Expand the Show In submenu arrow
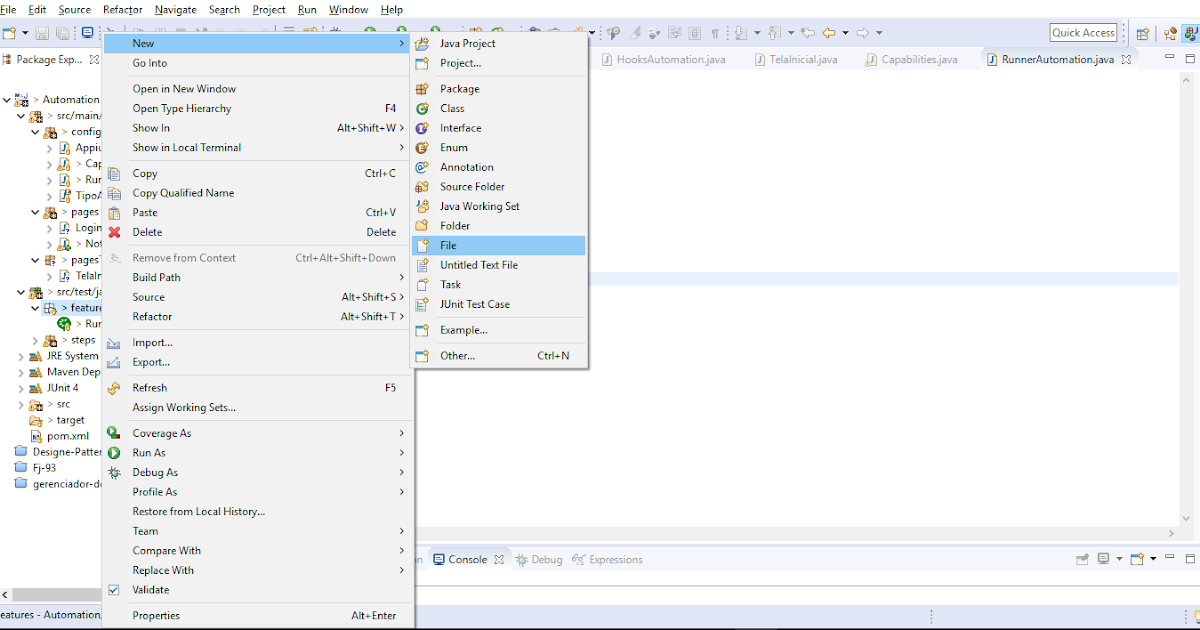 coord(402,128)
